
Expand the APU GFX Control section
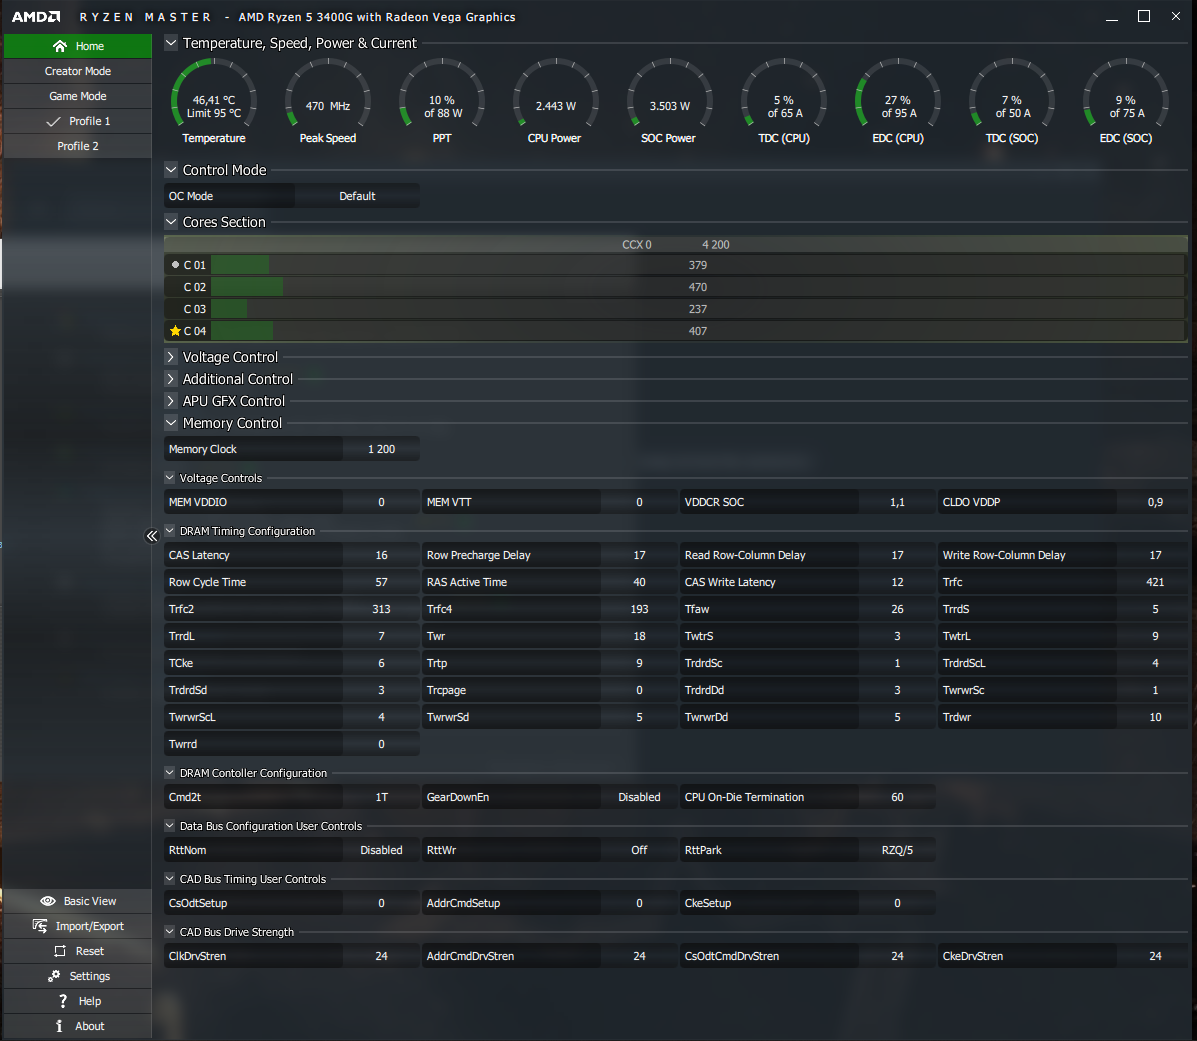(x=171, y=401)
